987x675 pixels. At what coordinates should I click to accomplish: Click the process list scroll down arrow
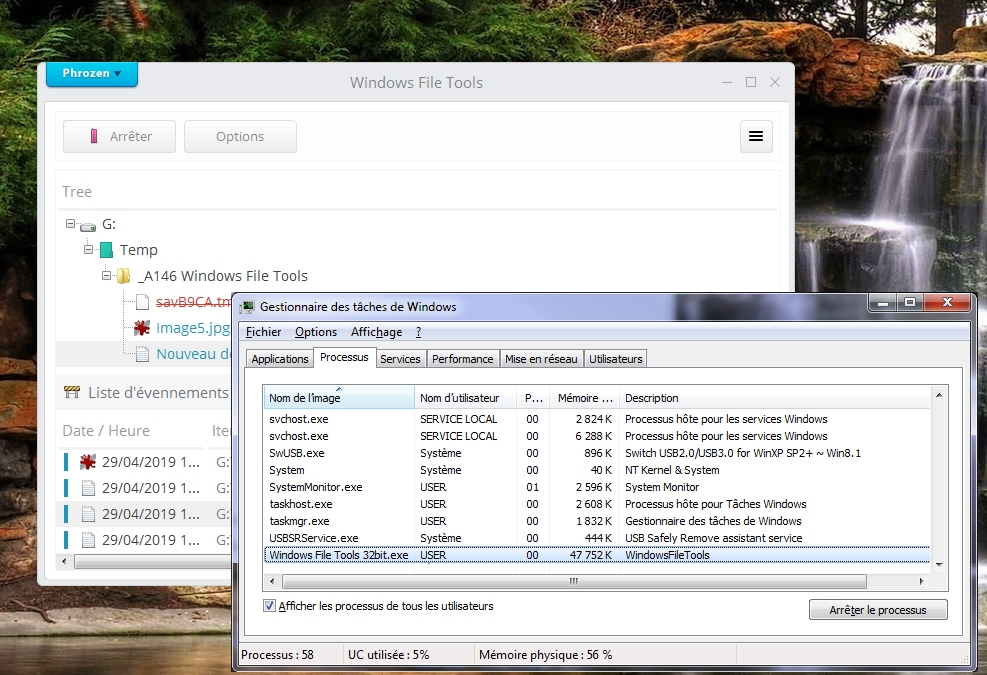939,564
